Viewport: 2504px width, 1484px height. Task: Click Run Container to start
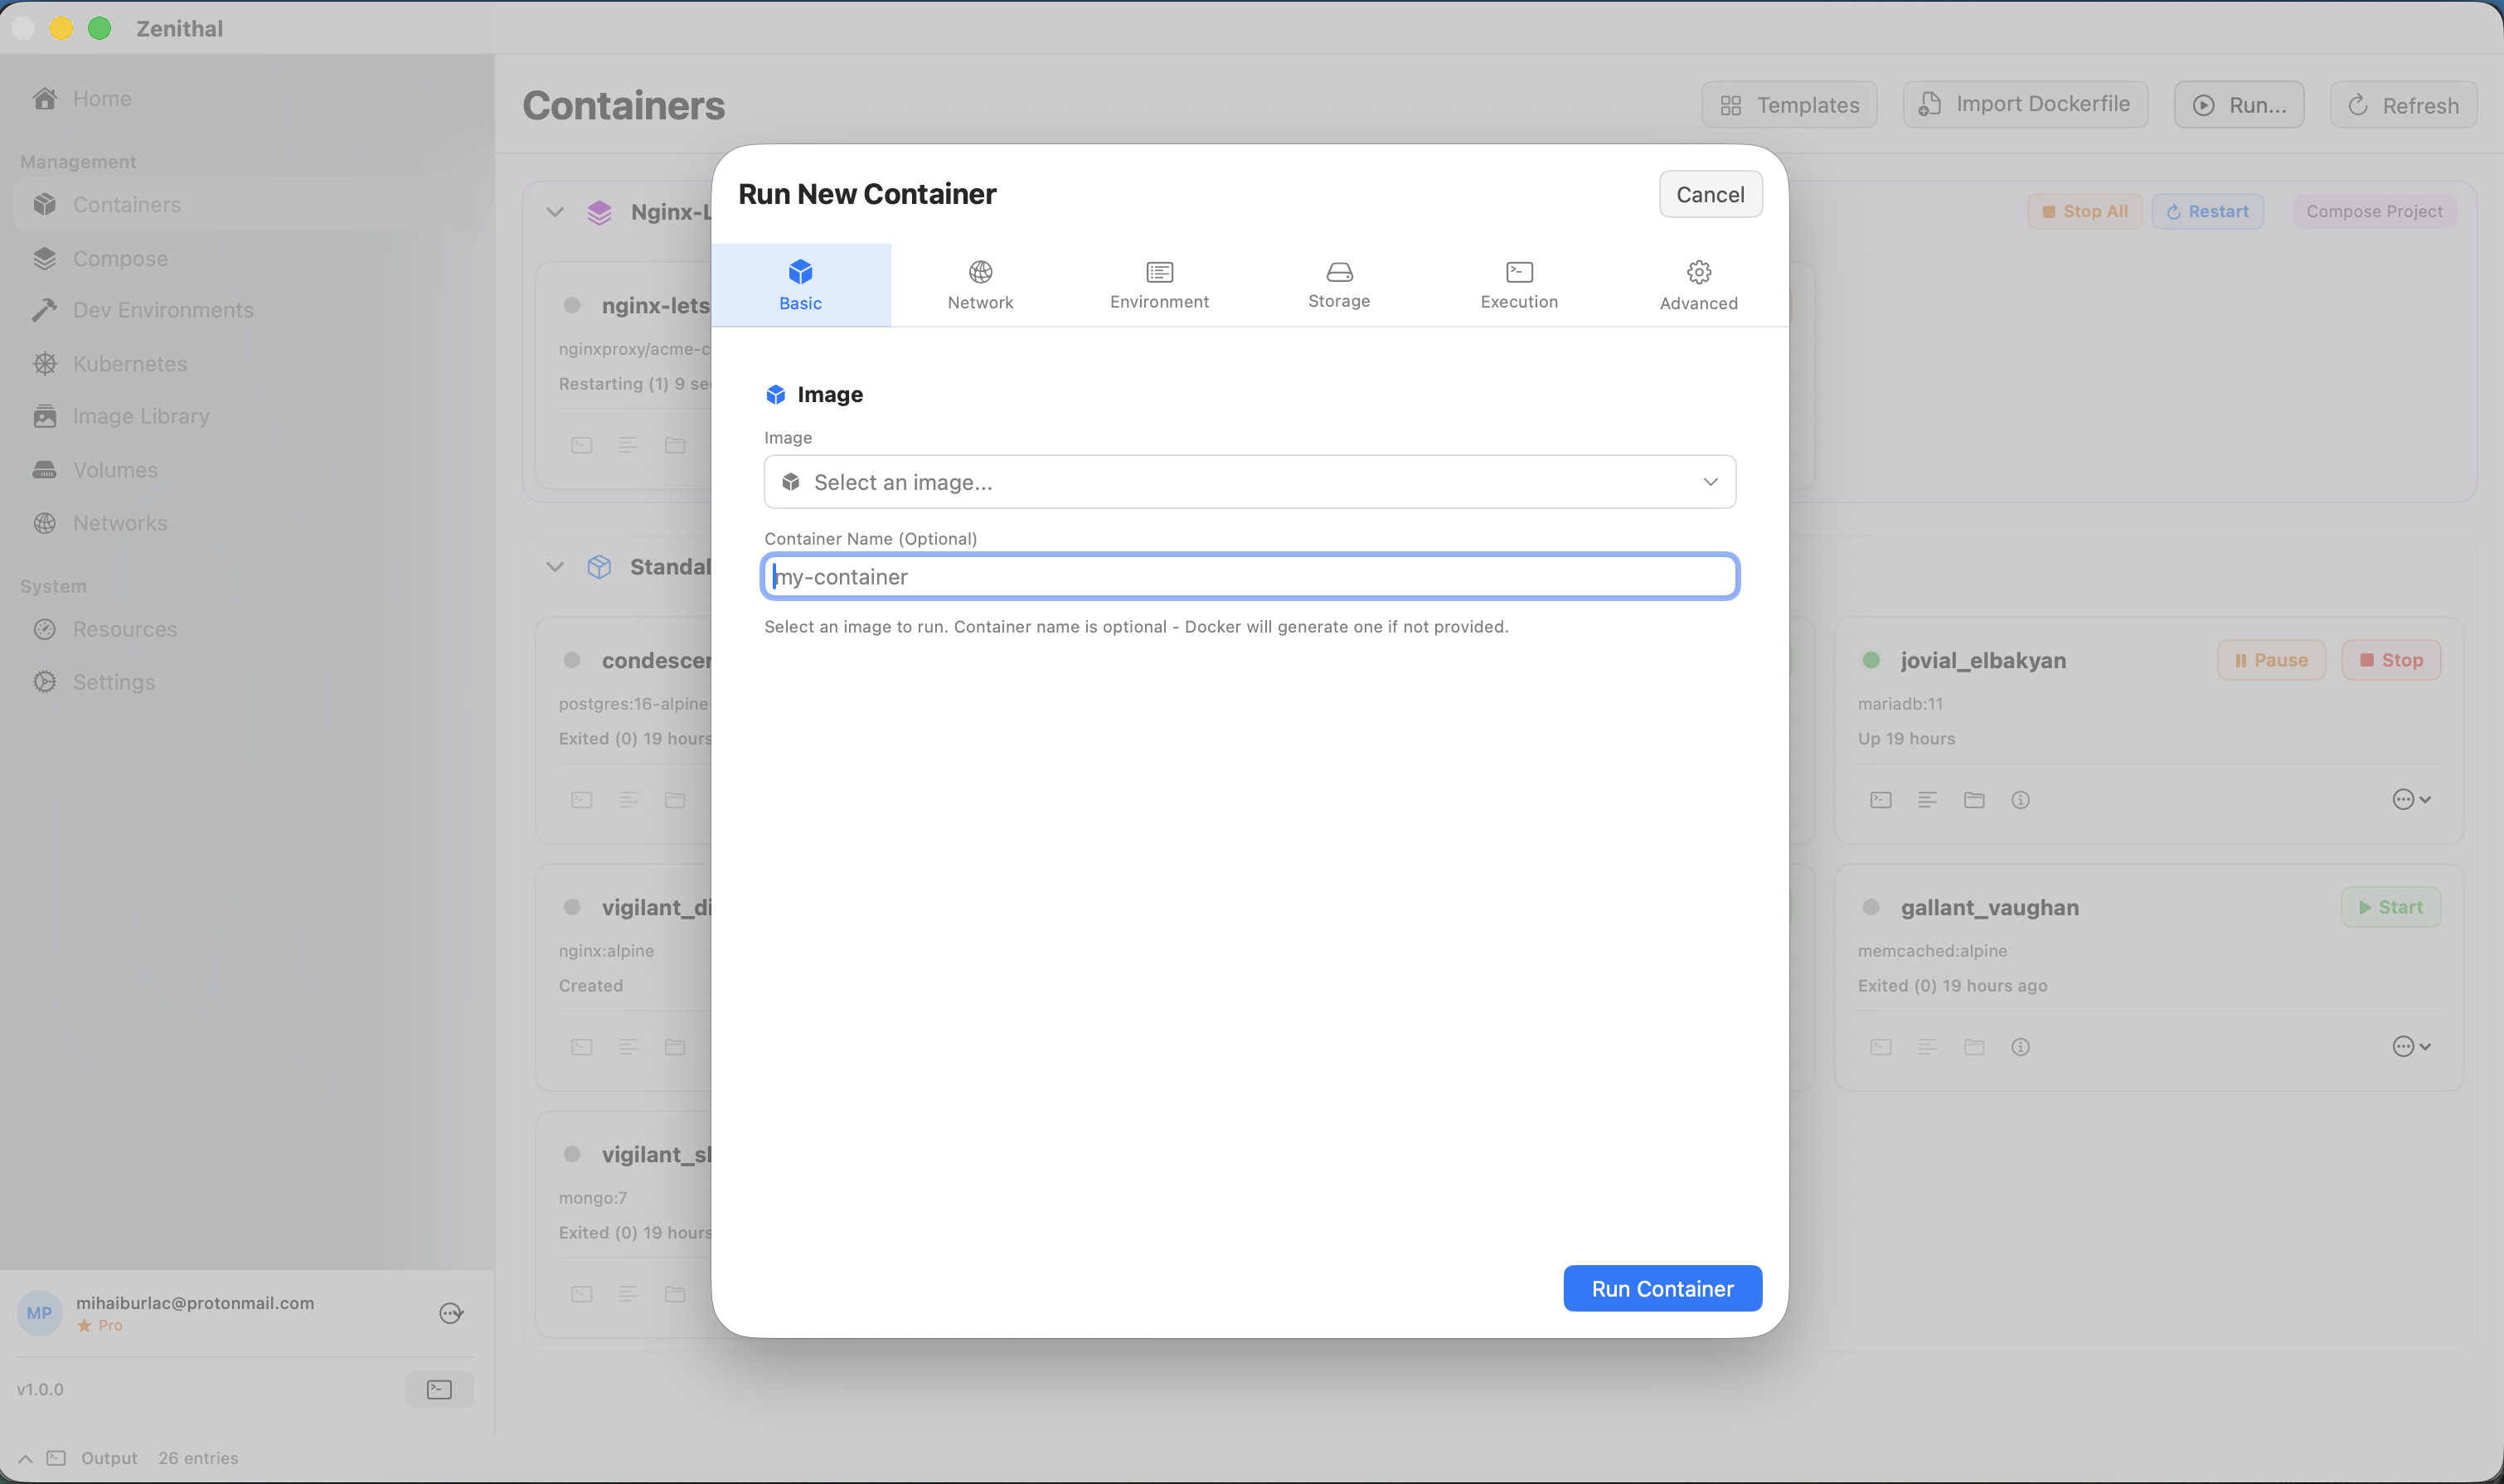pyautogui.click(x=1661, y=1288)
